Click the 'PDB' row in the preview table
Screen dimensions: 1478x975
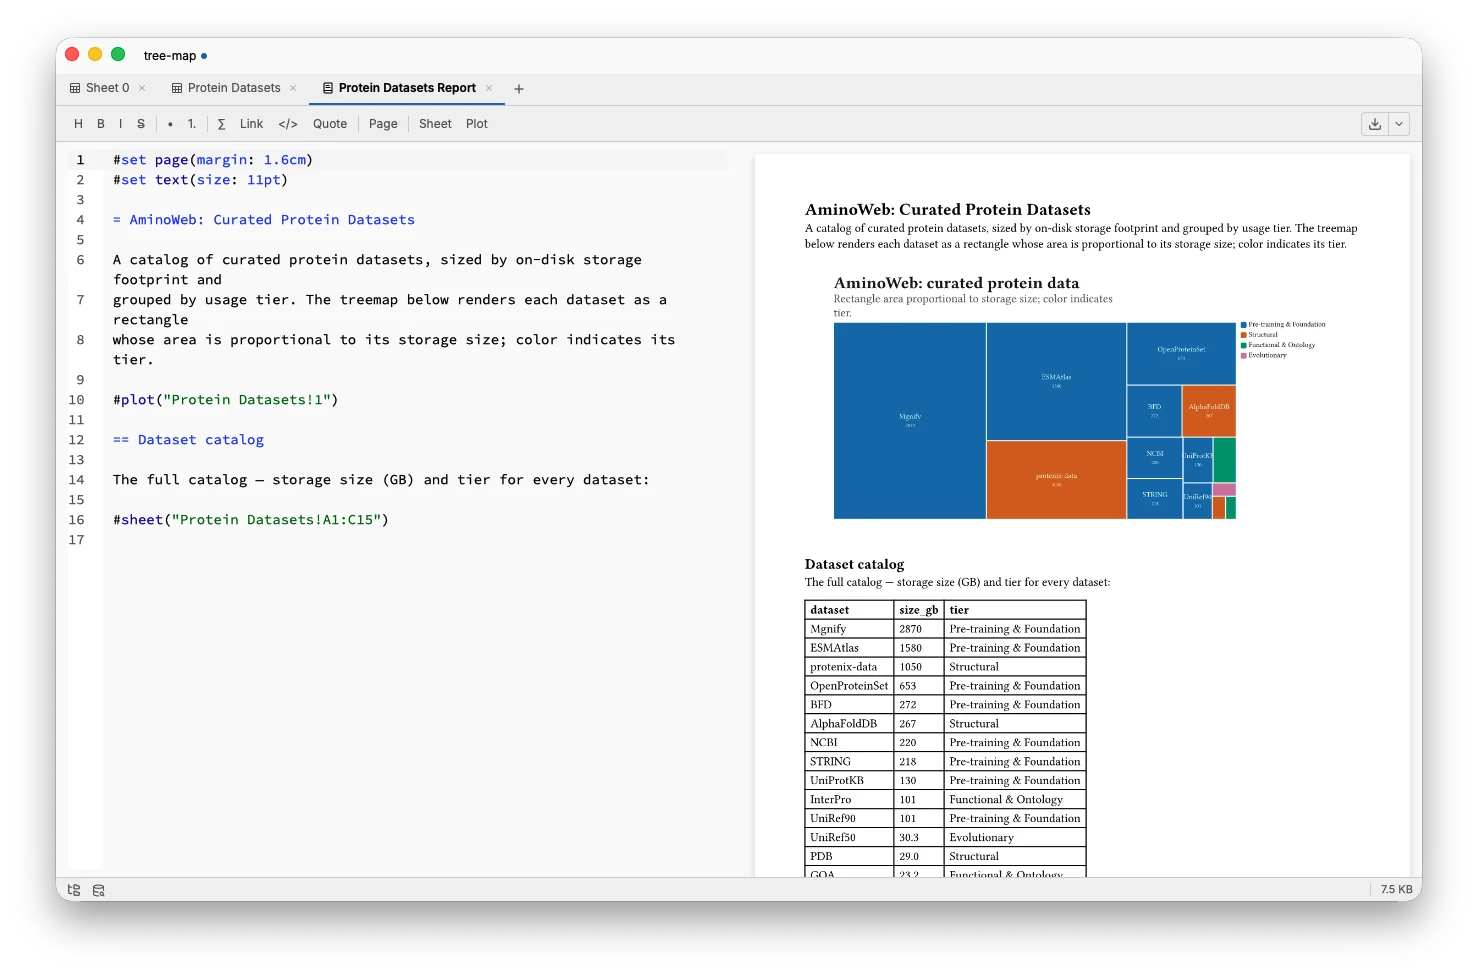coord(945,857)
